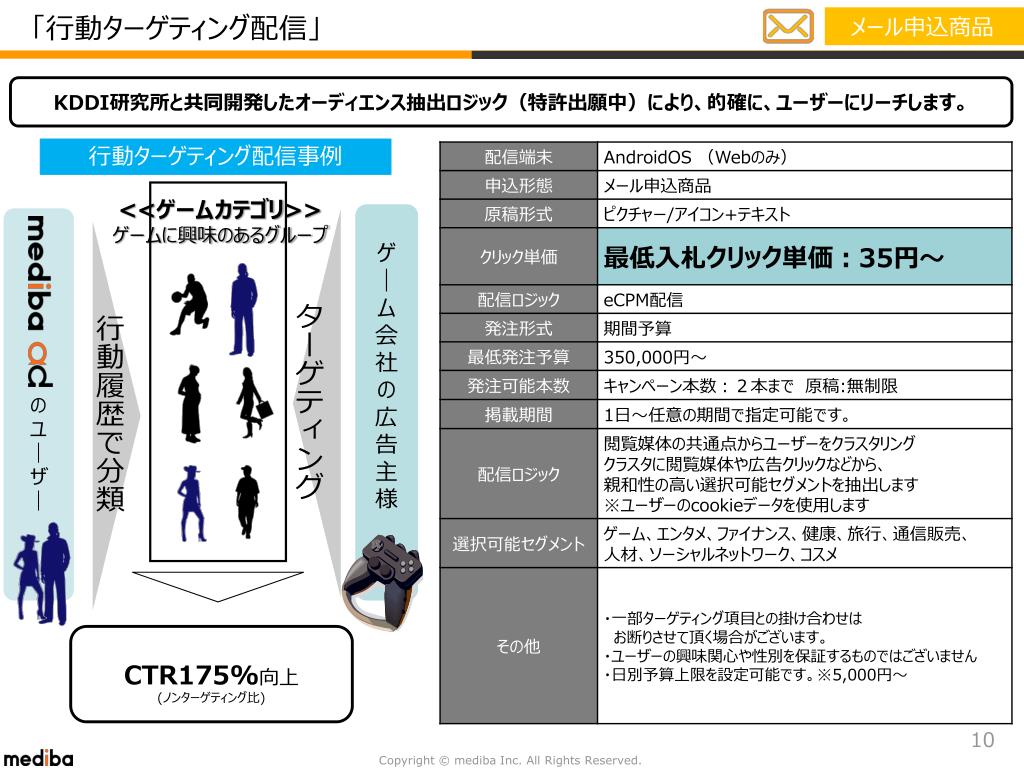Select the basketball player silhouette
1024x768 pixels.
[x=190, y=304]
